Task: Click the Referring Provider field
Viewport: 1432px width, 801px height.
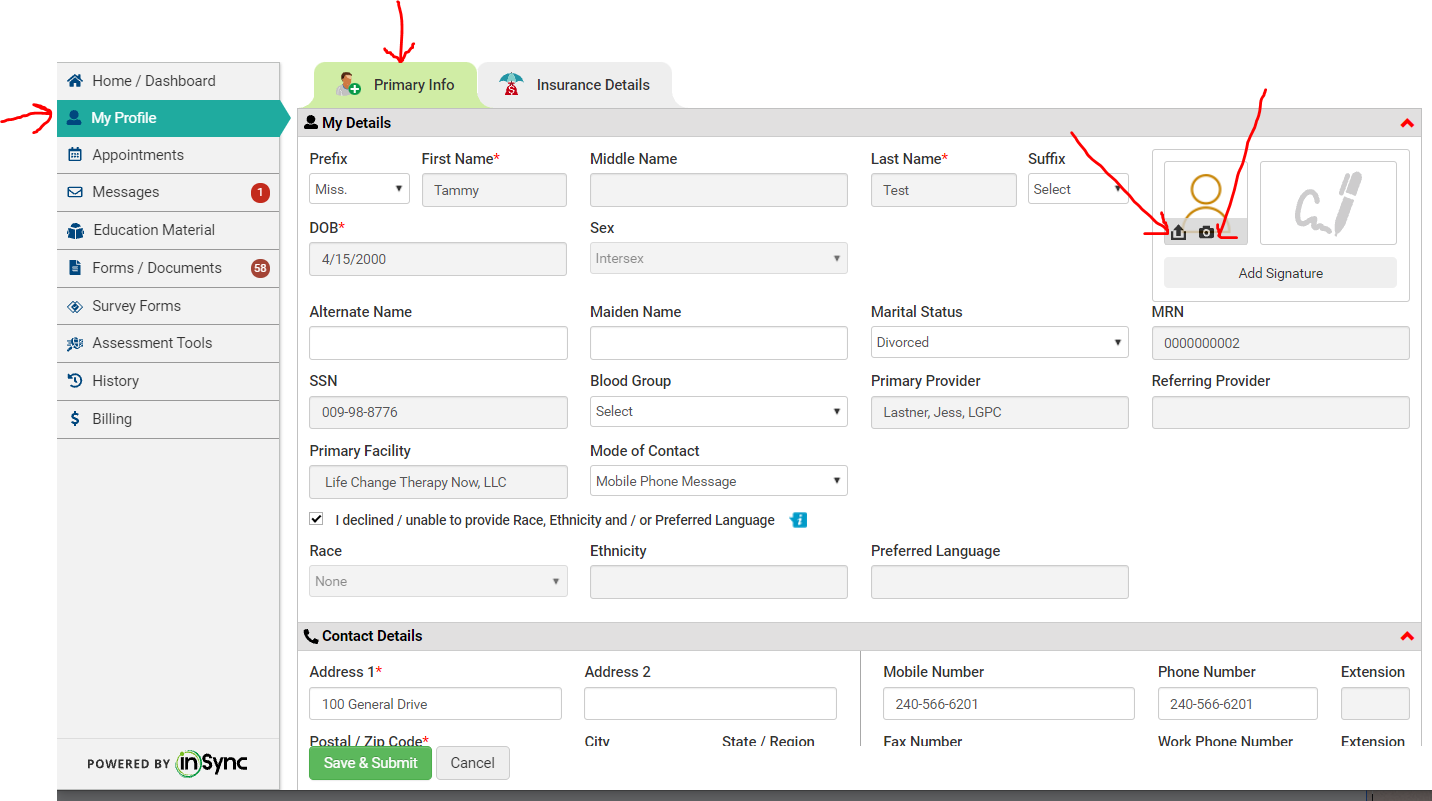Action: [x=1281, y=412]
